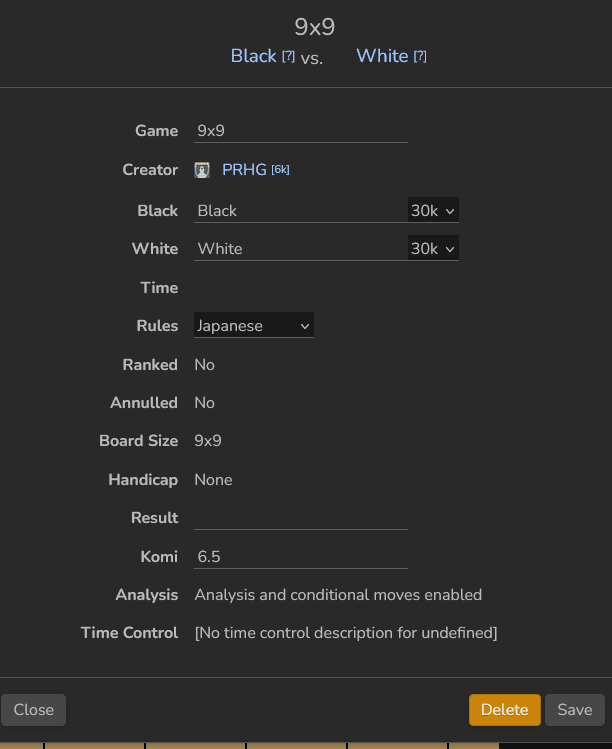Image resolution: width=612 pixels, height=749 pixels.
Task: Click the White player link in header
Action: pyautogui.click(x=382, y=56)
